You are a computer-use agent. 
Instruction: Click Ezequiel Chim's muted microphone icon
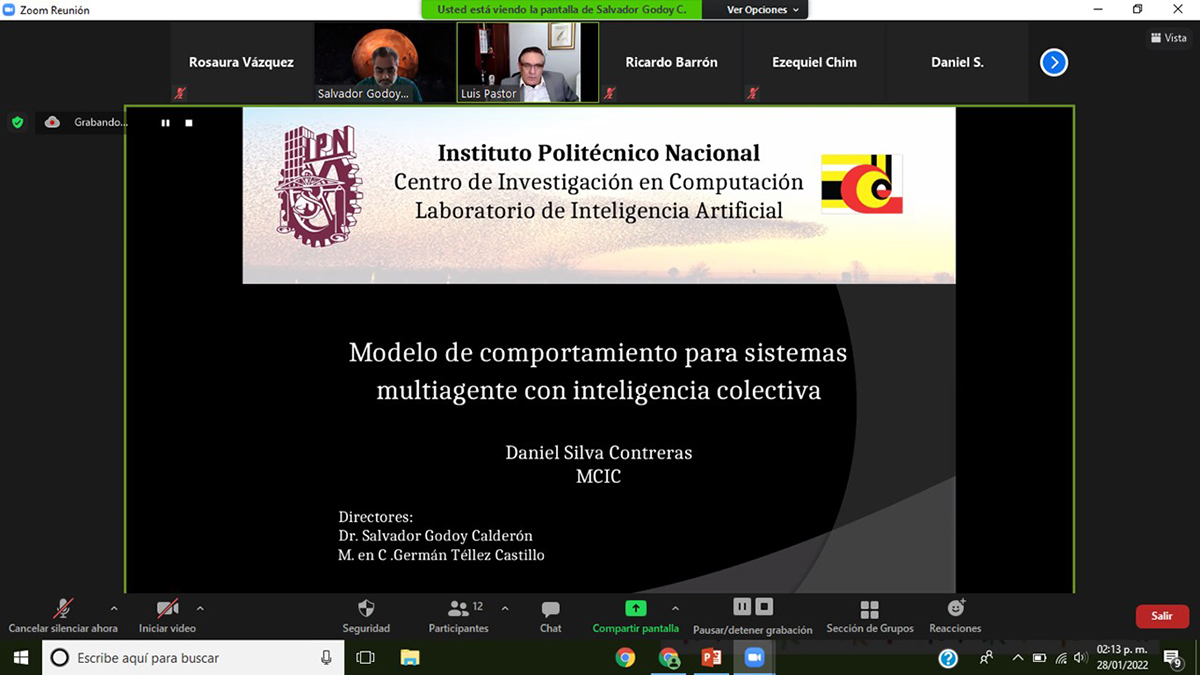click(752, 93)
